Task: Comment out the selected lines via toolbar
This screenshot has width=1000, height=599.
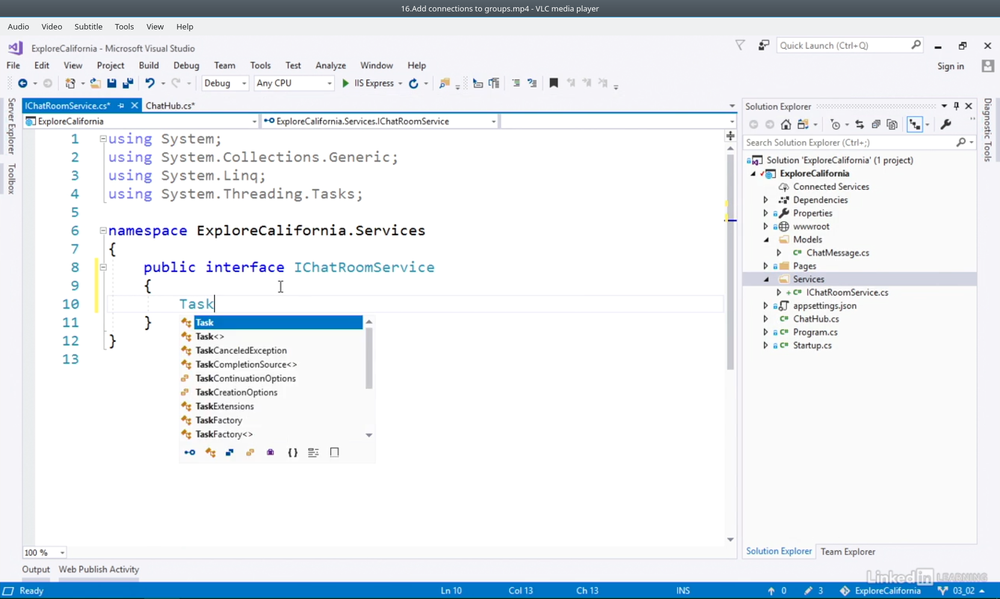Action: click(x=516, y=84)
